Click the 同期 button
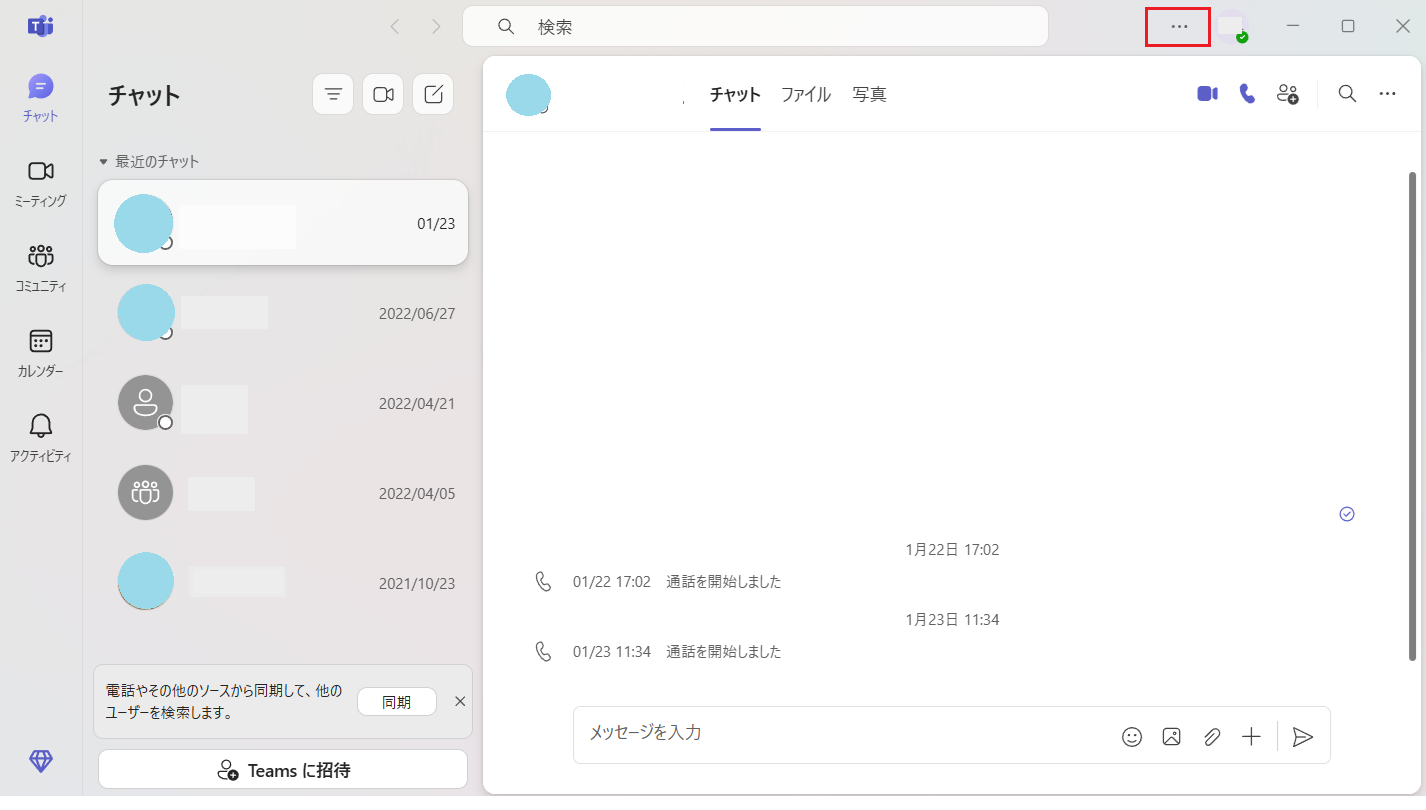This screenshot has width=1426, height=810. pos(396,702)
